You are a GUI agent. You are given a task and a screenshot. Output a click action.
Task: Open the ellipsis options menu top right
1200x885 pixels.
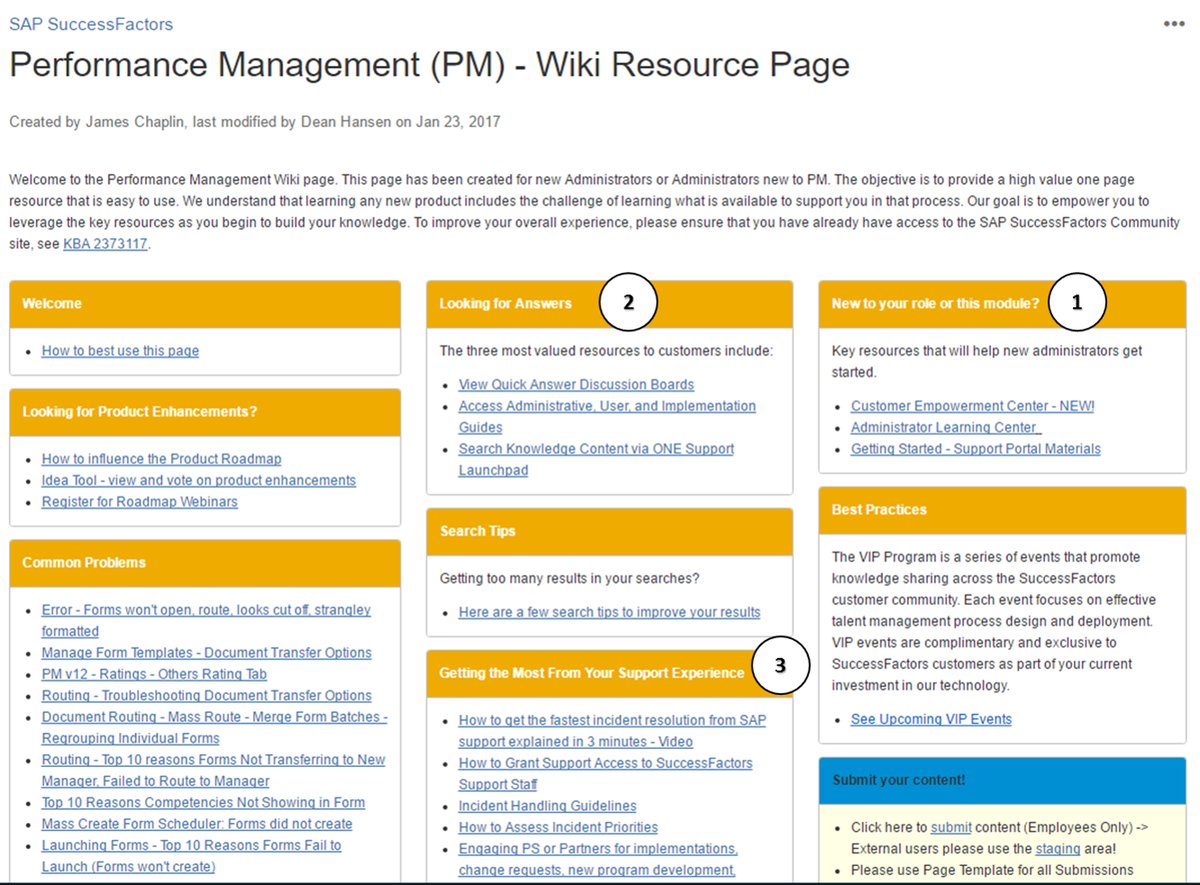1173,23
